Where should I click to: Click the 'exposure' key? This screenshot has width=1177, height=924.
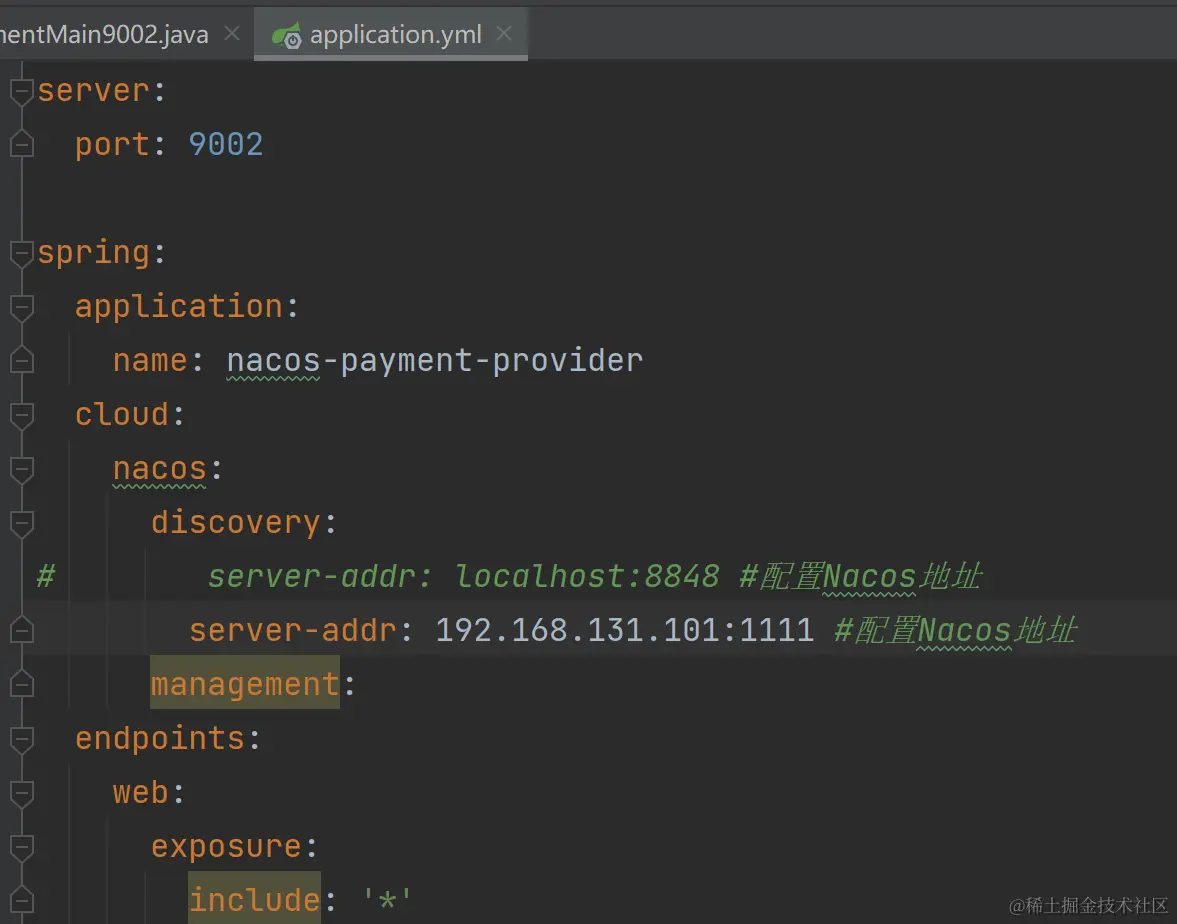[x=226, y=847]
